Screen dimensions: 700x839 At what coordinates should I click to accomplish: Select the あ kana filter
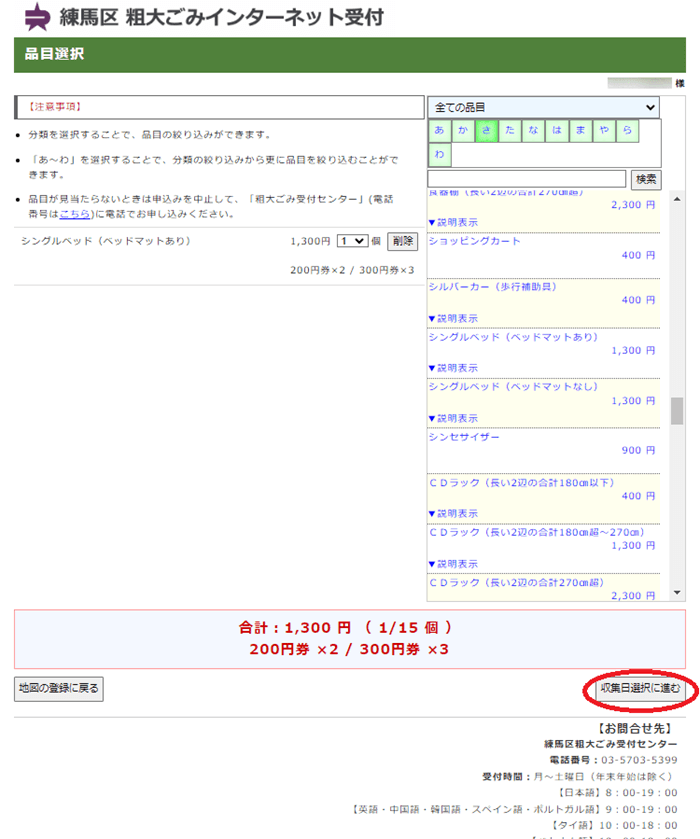click(x=439, y=131)
